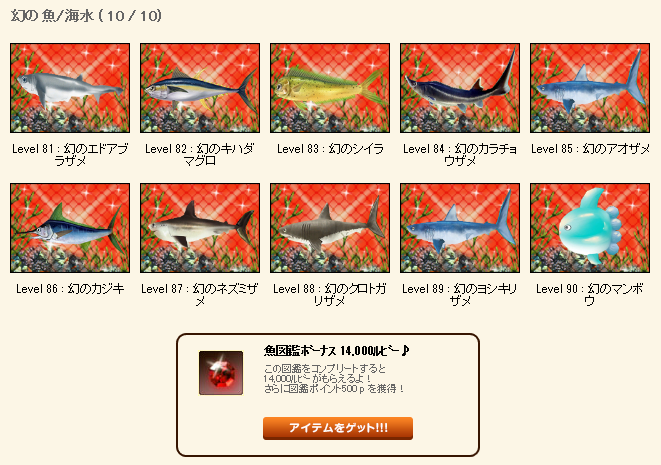Select the 幻のキハダマグロ tuna picture

click(200, 88)
